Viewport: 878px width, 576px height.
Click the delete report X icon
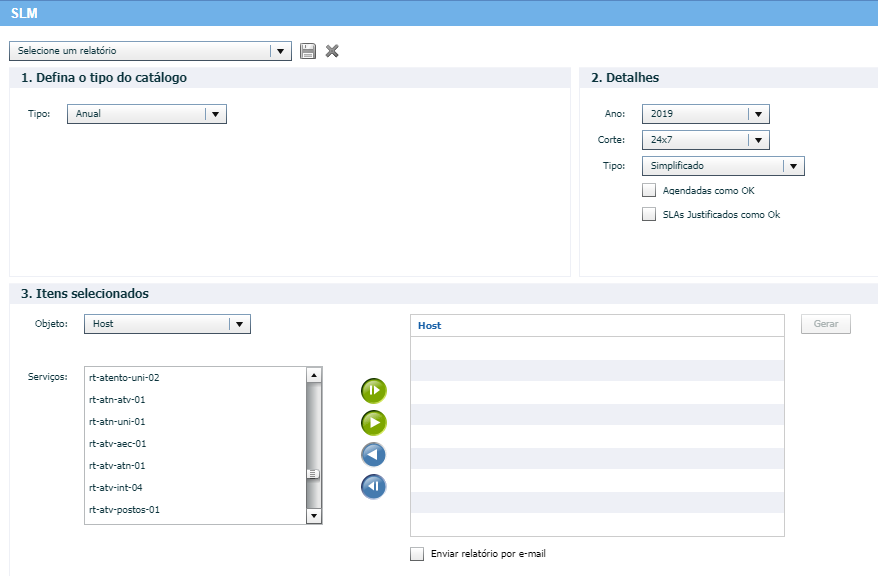click(332, 51)
